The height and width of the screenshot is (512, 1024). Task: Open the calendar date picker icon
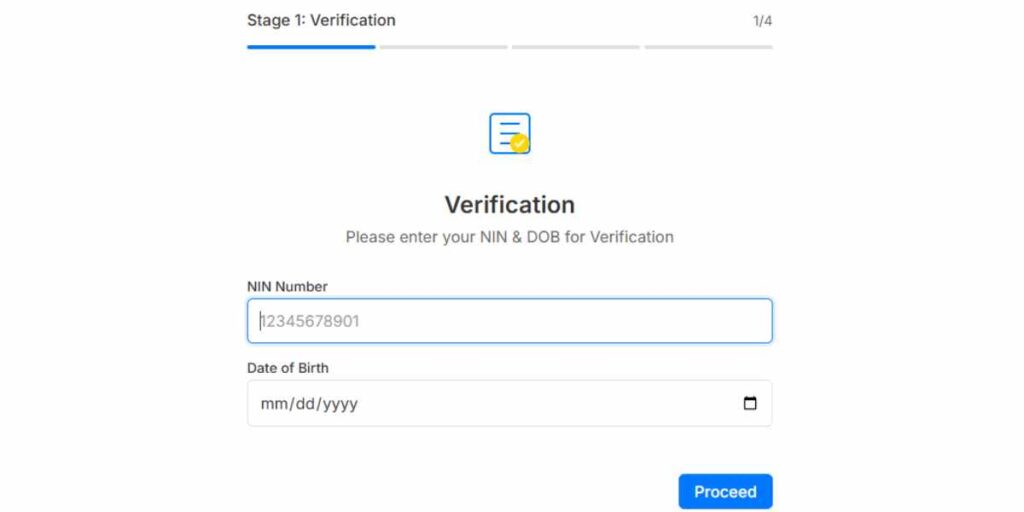click(x=750, y=404)
